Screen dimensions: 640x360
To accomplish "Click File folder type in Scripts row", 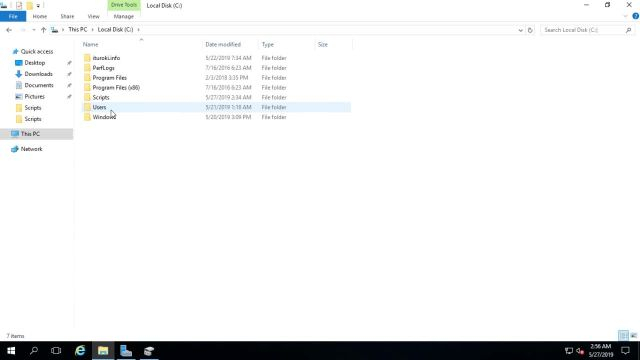I will [x=274, y=97].
